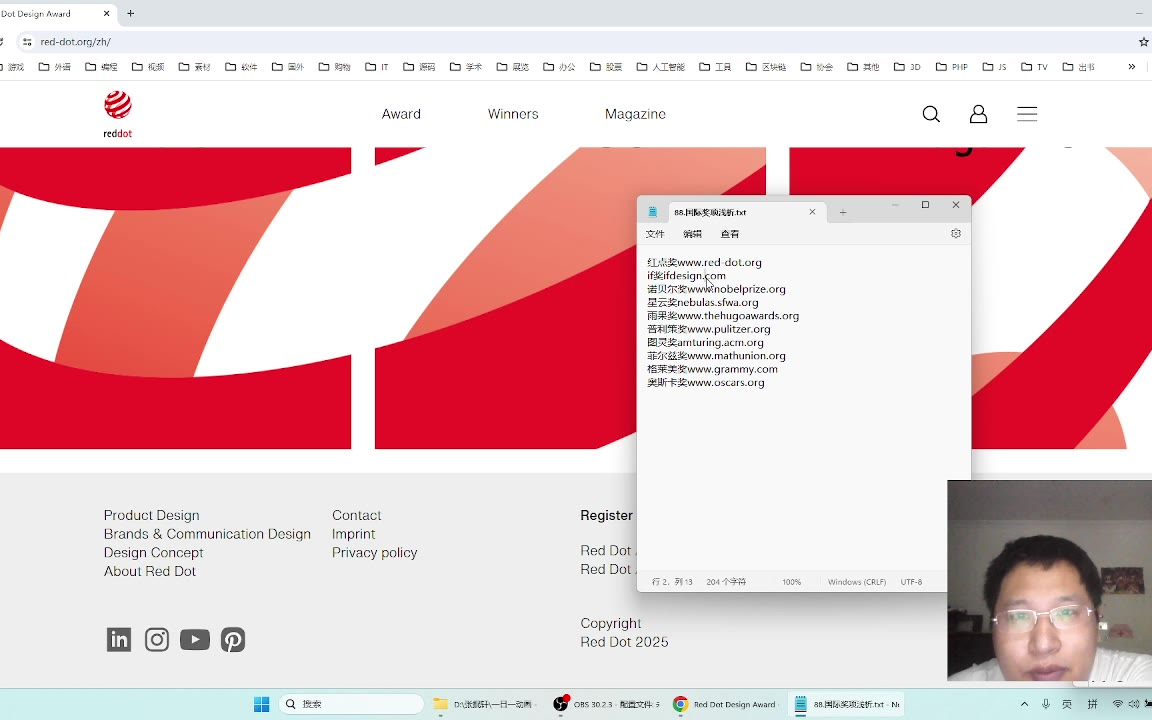This screenshot has height=720, width=1152.
Task: Switch to Chrome Red Dot Design Award taskbar item
Action: coord(724,704)
